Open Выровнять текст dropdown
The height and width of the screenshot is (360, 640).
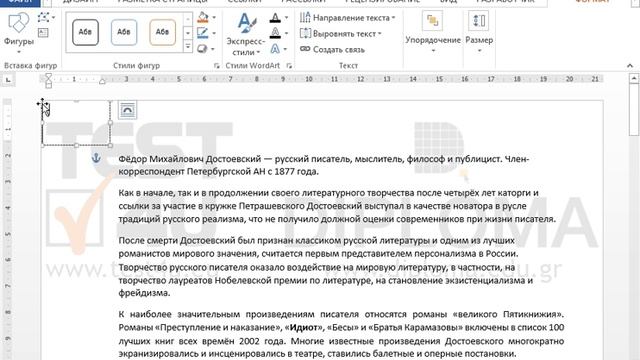click(340, 33)
